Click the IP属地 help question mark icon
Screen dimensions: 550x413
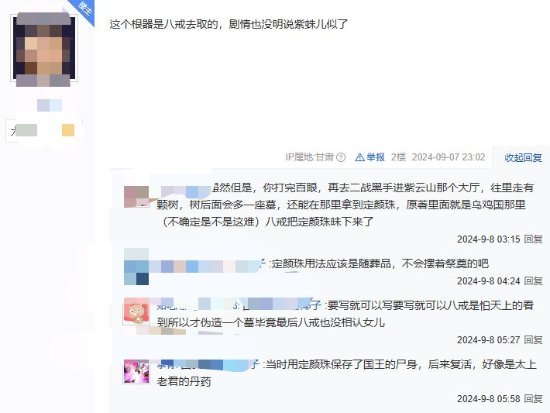[341, 157]
